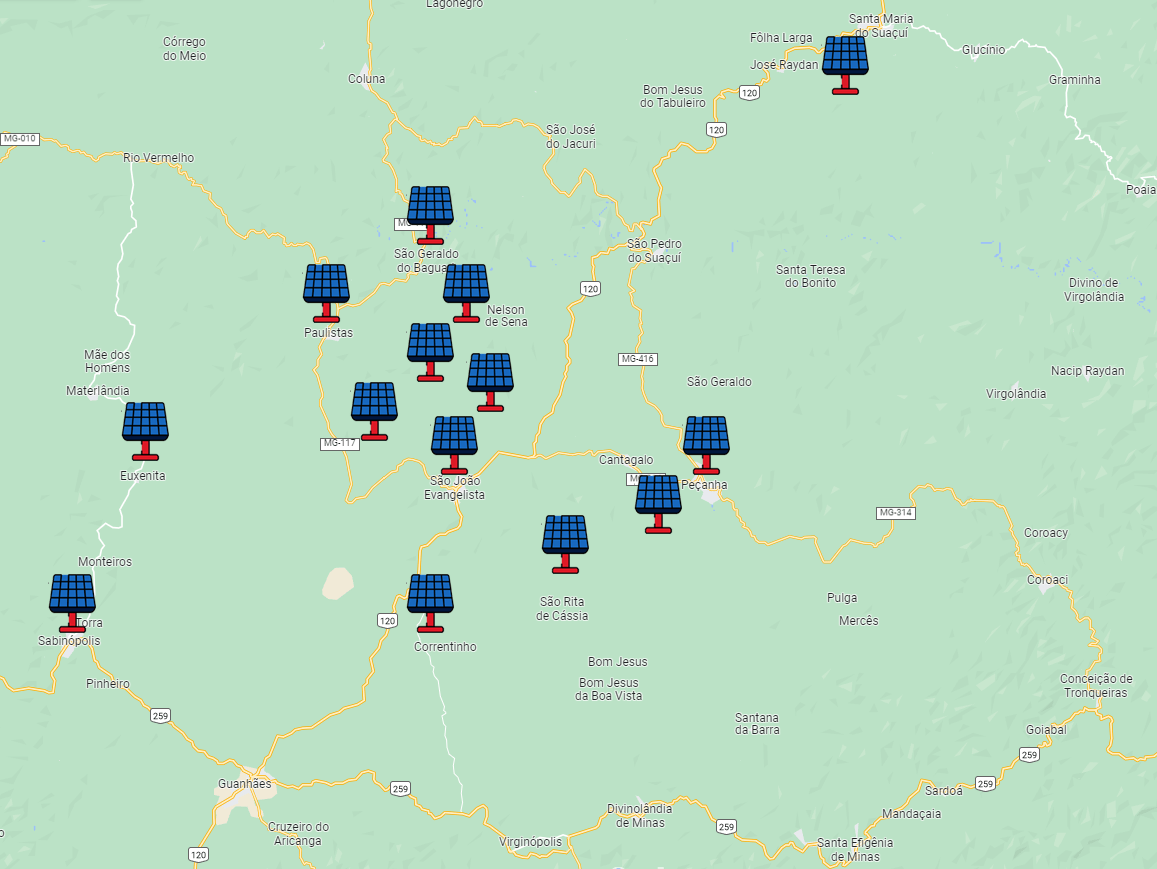Viewport: 1157px width, 869px height.
Task: Select solar panel left of Nelson de Sena label
Action: point(466,290)
